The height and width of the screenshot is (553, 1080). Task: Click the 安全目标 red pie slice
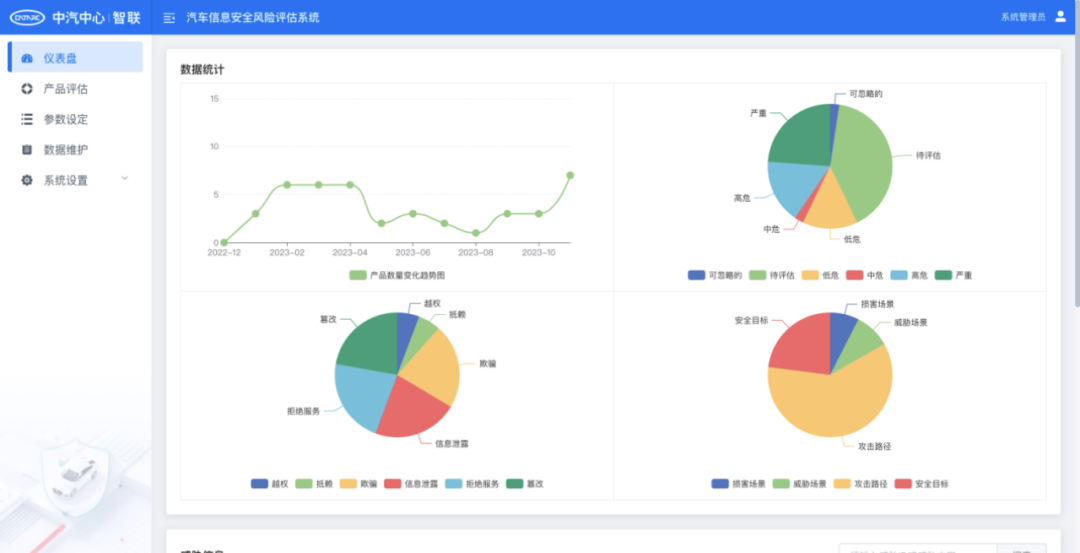click(x=802, y=344)
